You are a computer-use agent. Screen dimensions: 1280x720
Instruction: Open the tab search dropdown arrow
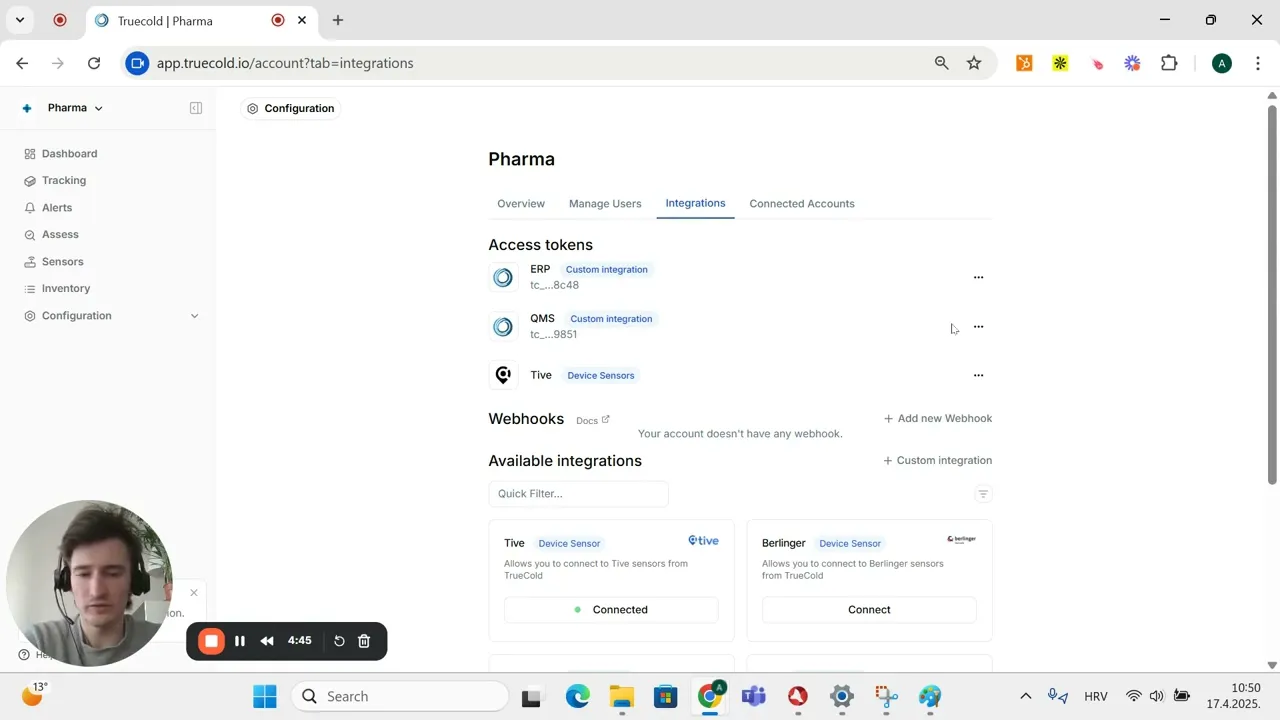click(x=20, y=20)
